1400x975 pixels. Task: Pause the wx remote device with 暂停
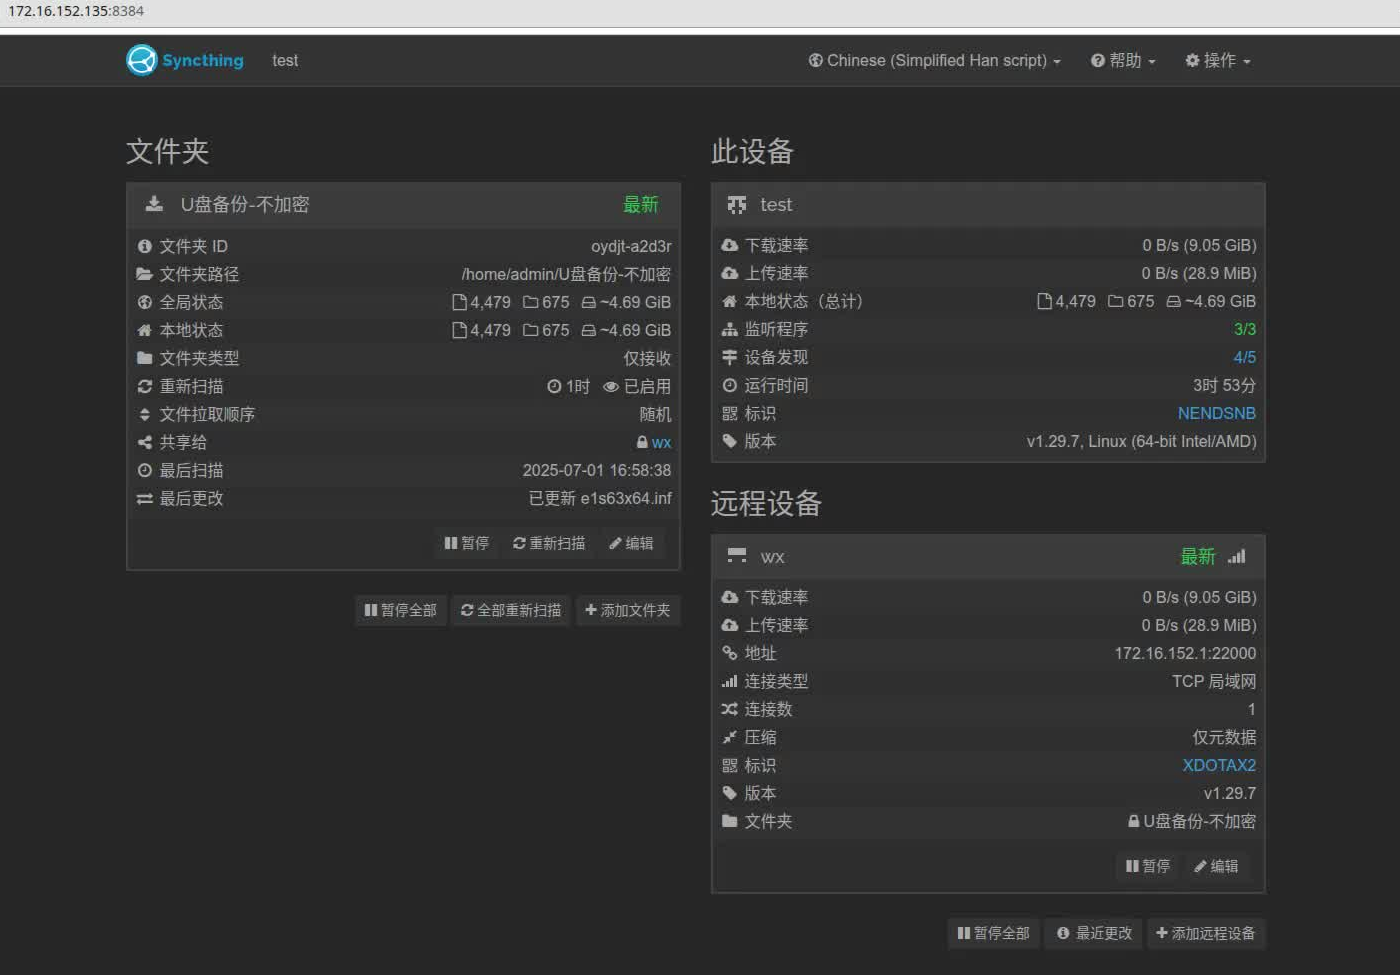click(x=1148, y=866)
